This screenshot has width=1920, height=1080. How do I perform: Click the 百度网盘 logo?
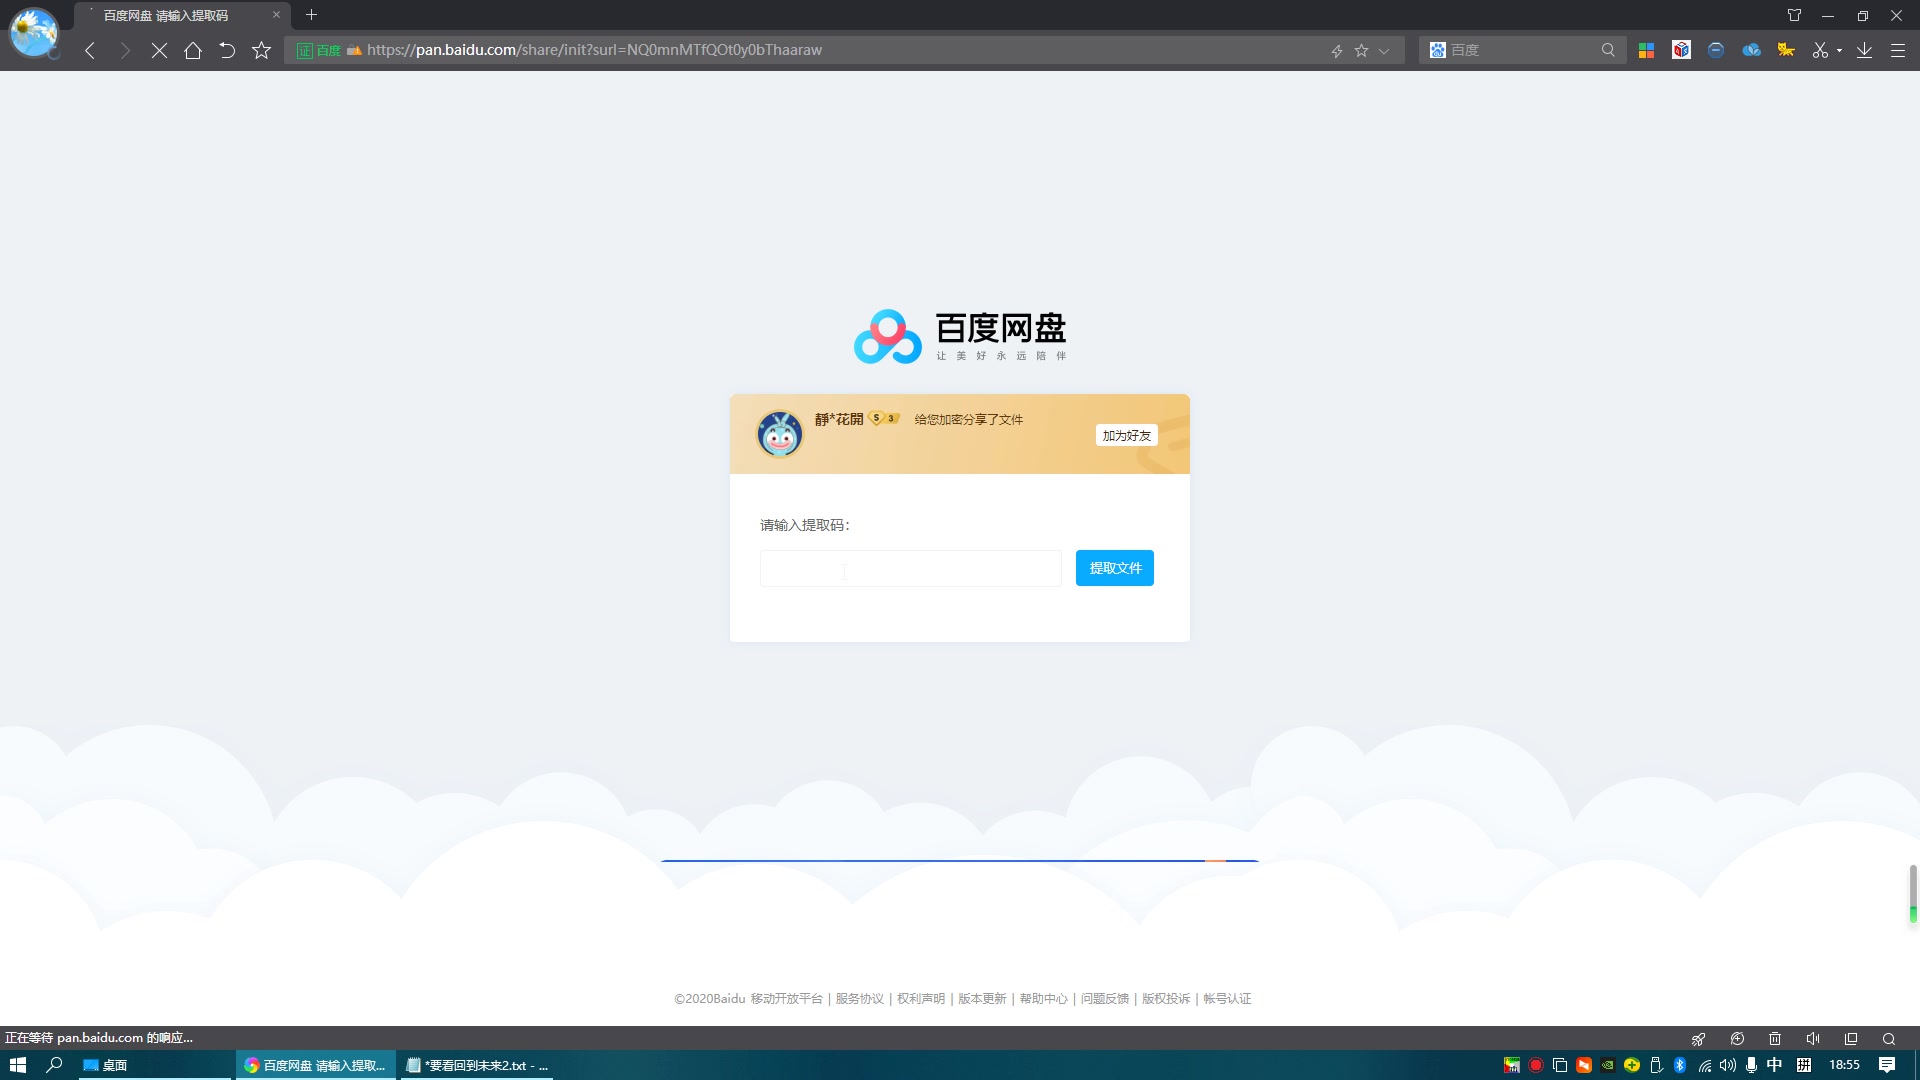[960, 336]
